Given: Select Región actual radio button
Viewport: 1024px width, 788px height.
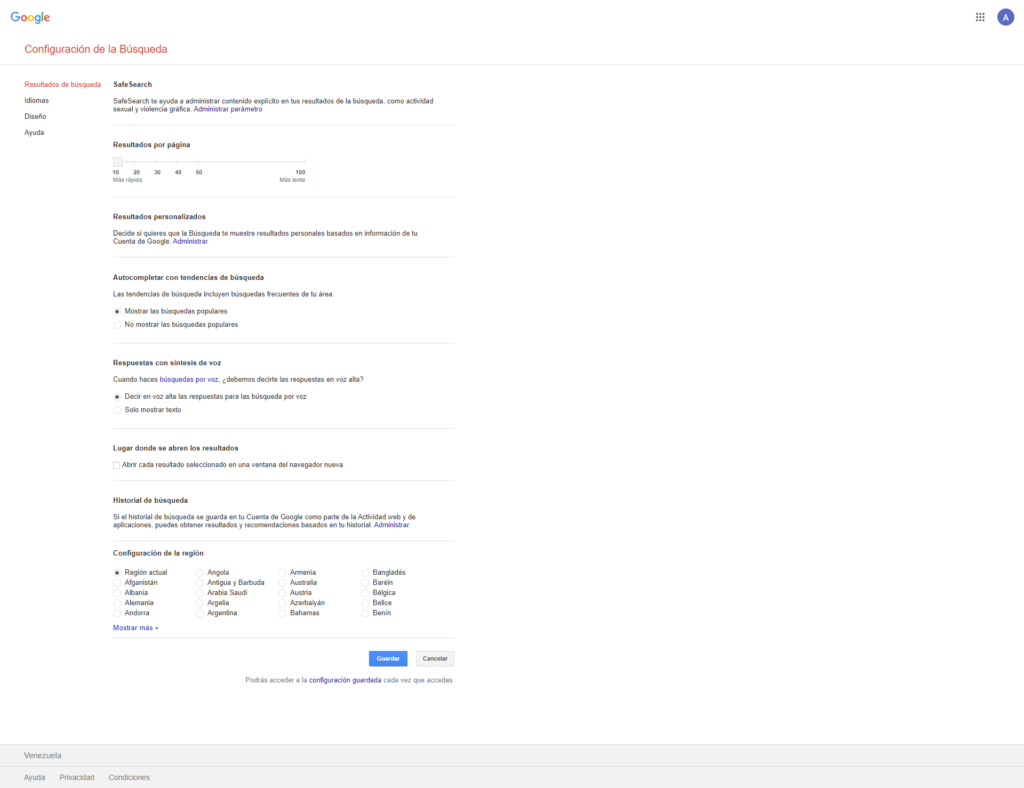Looking at the screenshot, I should click(x=117, y=573).
